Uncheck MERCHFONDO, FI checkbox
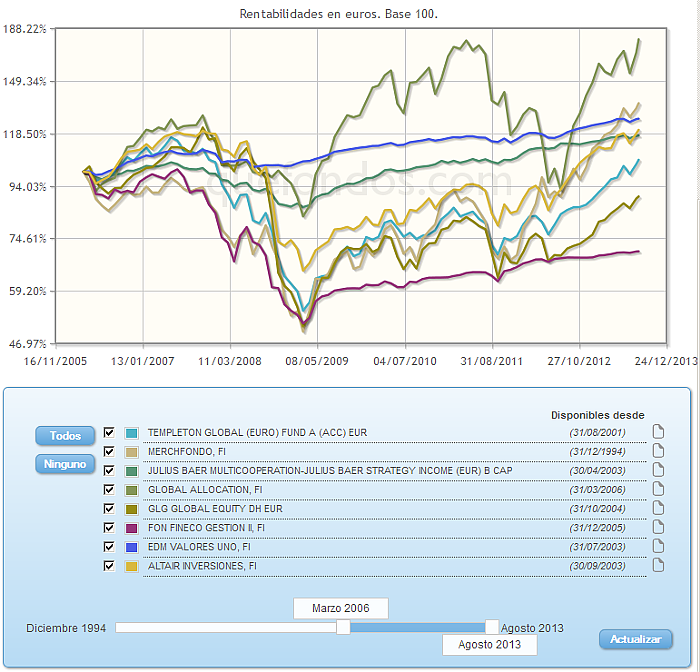Viewport: 700px width, 672px height. (109, 451)
